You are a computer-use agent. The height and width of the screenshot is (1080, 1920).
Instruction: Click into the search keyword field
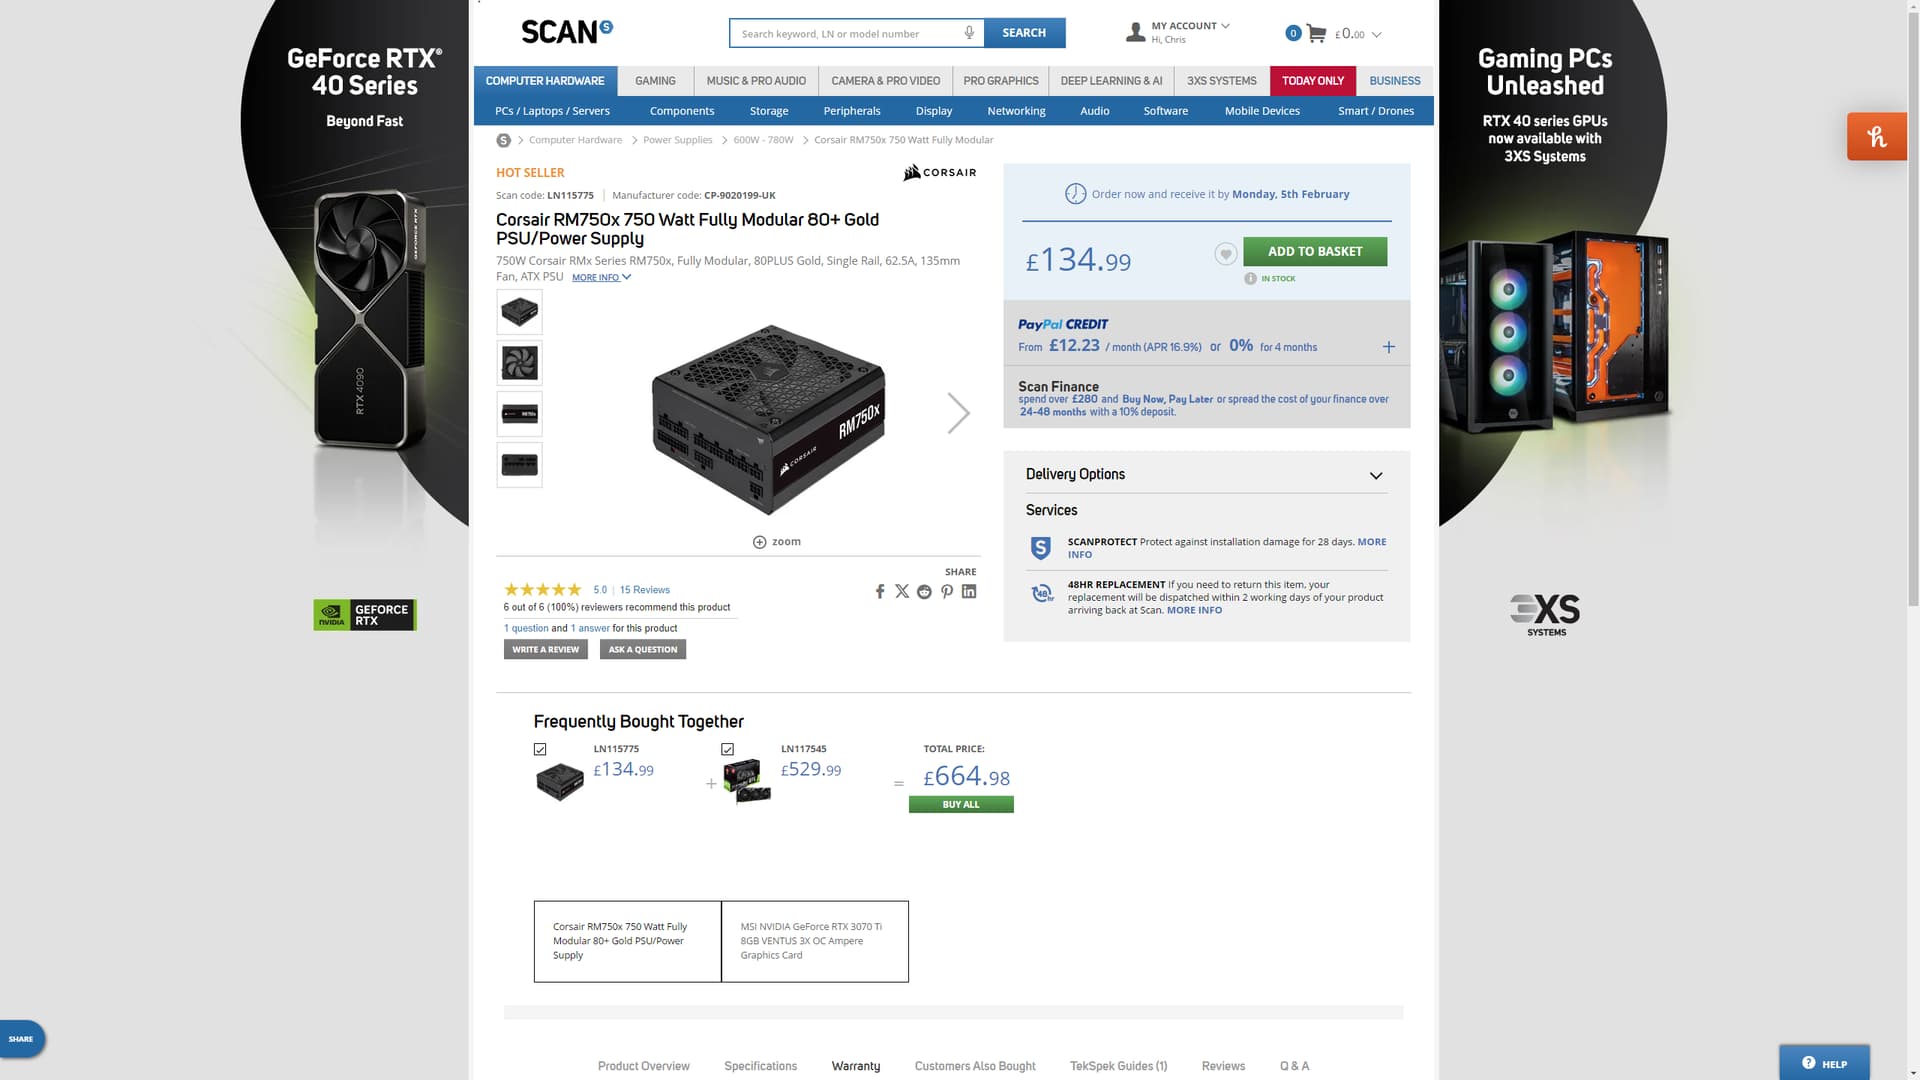(x=846, y=33)
